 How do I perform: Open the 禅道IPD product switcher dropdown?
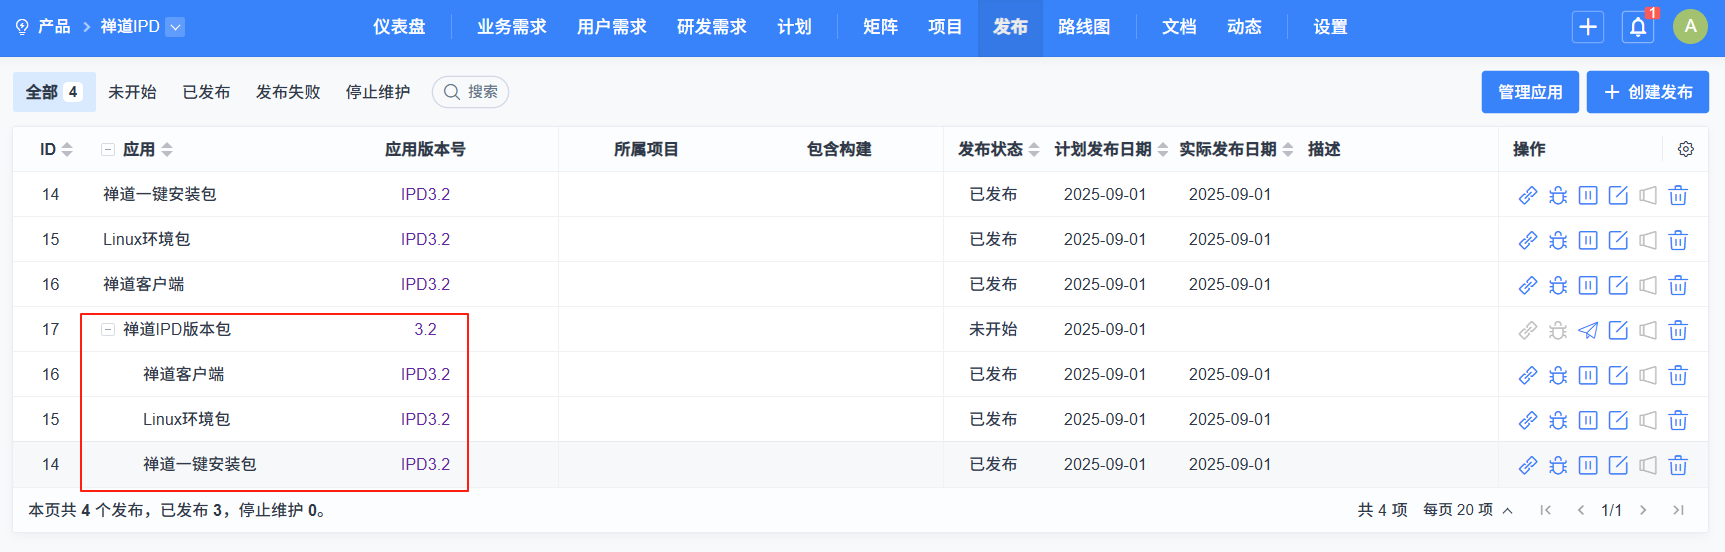coord(175,27)
